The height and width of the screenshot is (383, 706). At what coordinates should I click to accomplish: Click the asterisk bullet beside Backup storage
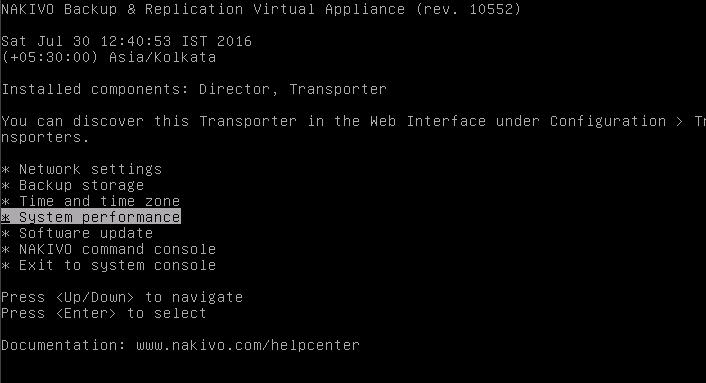coord(5,186)
